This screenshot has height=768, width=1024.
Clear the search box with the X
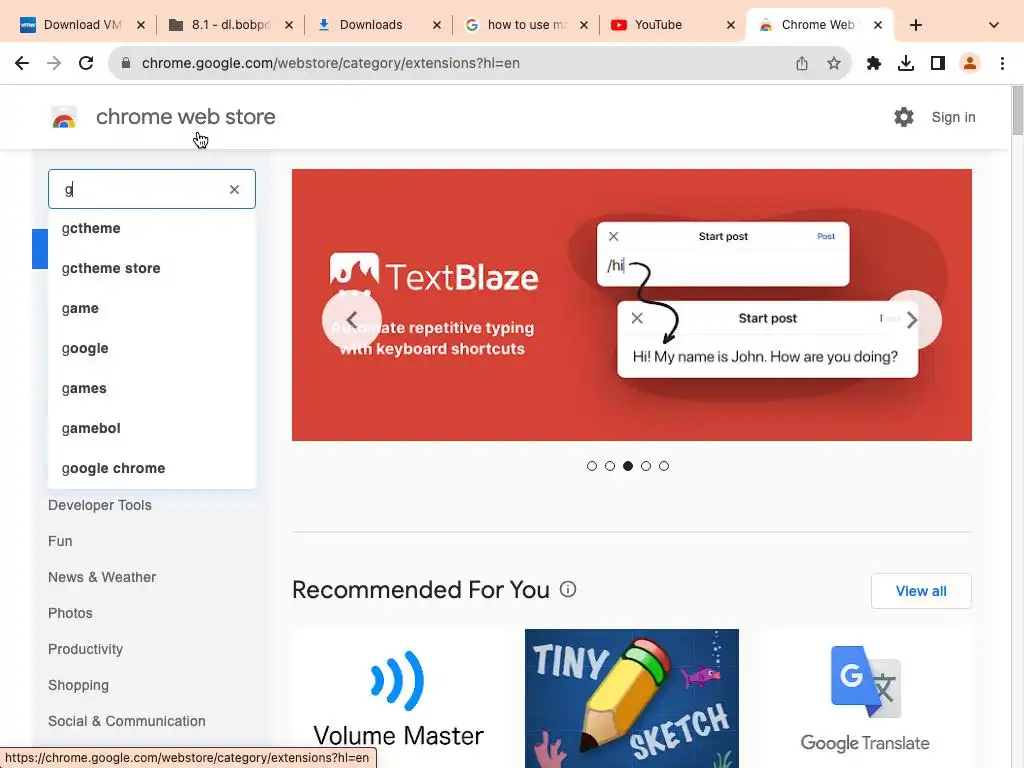tap(234, 189)
